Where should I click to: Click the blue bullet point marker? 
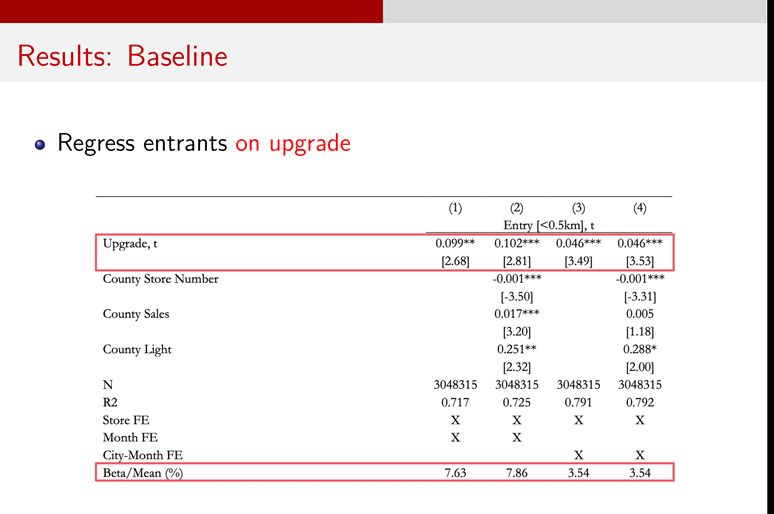click(40, 144)
